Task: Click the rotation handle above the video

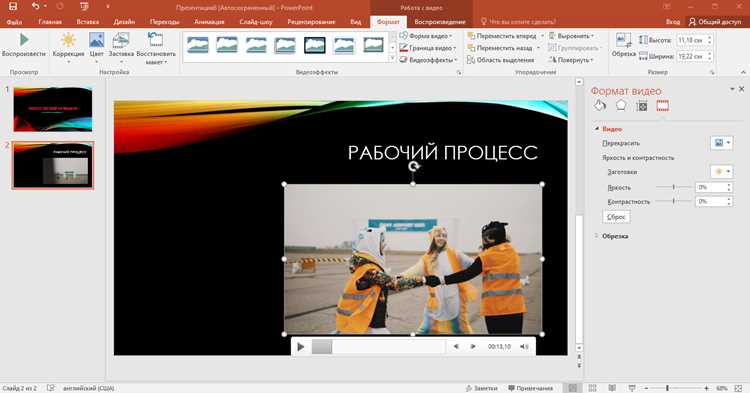Action: 414,166
